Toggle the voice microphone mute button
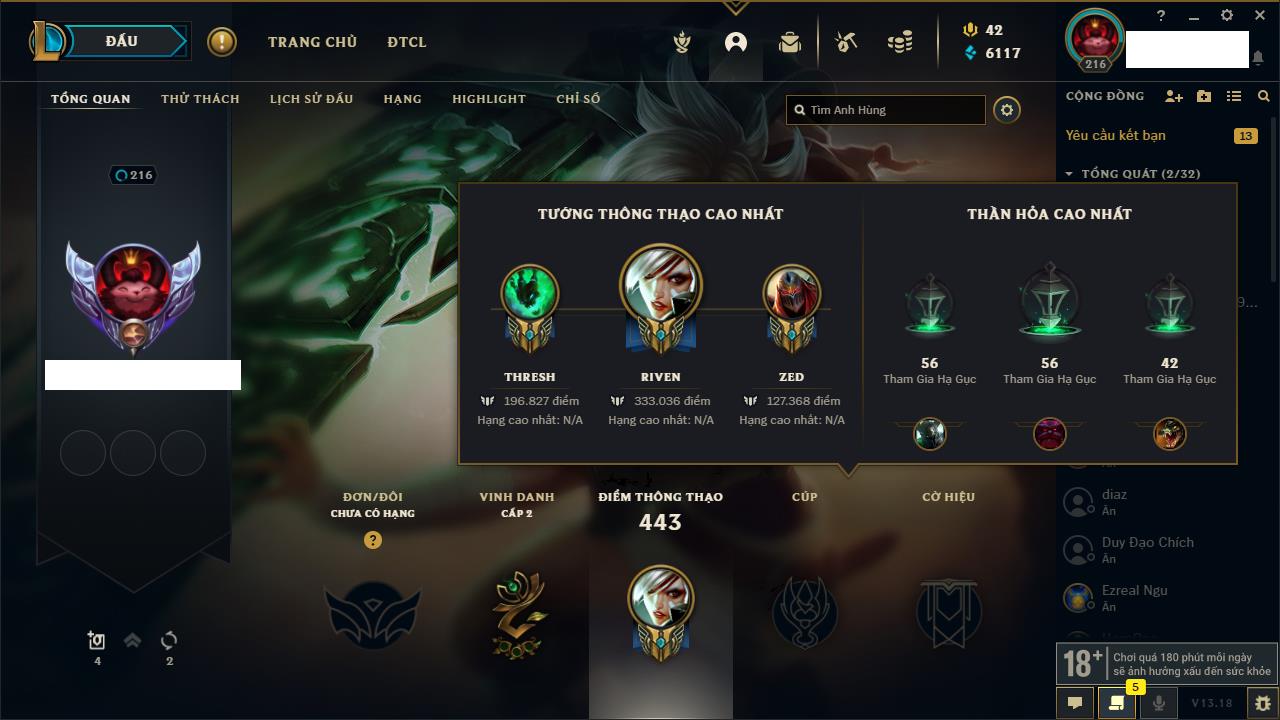Image resolution: width=1280 pixels, height=720 pixels. pos(1158,703)
